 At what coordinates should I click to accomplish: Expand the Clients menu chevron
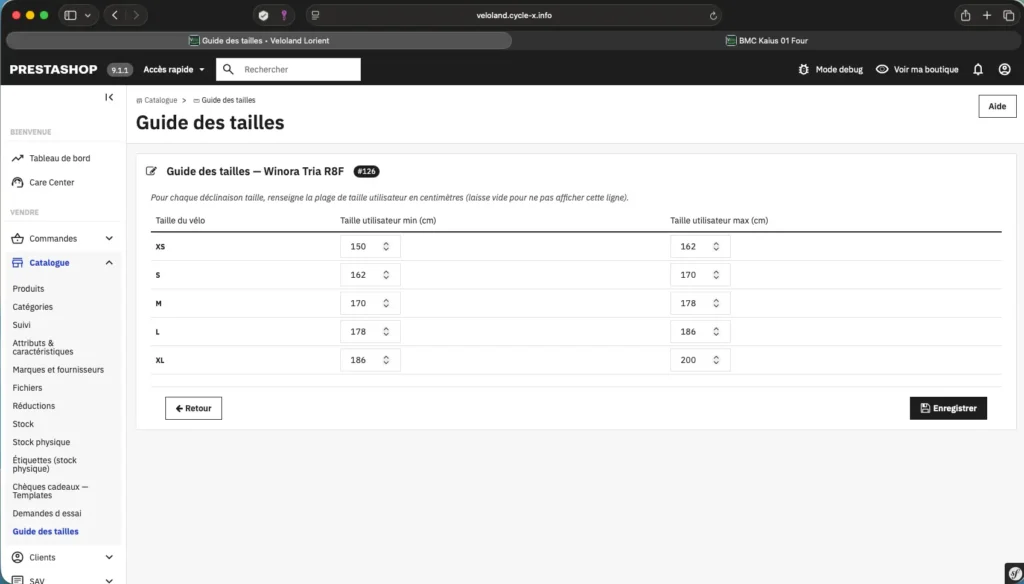[x=109, y=557]
